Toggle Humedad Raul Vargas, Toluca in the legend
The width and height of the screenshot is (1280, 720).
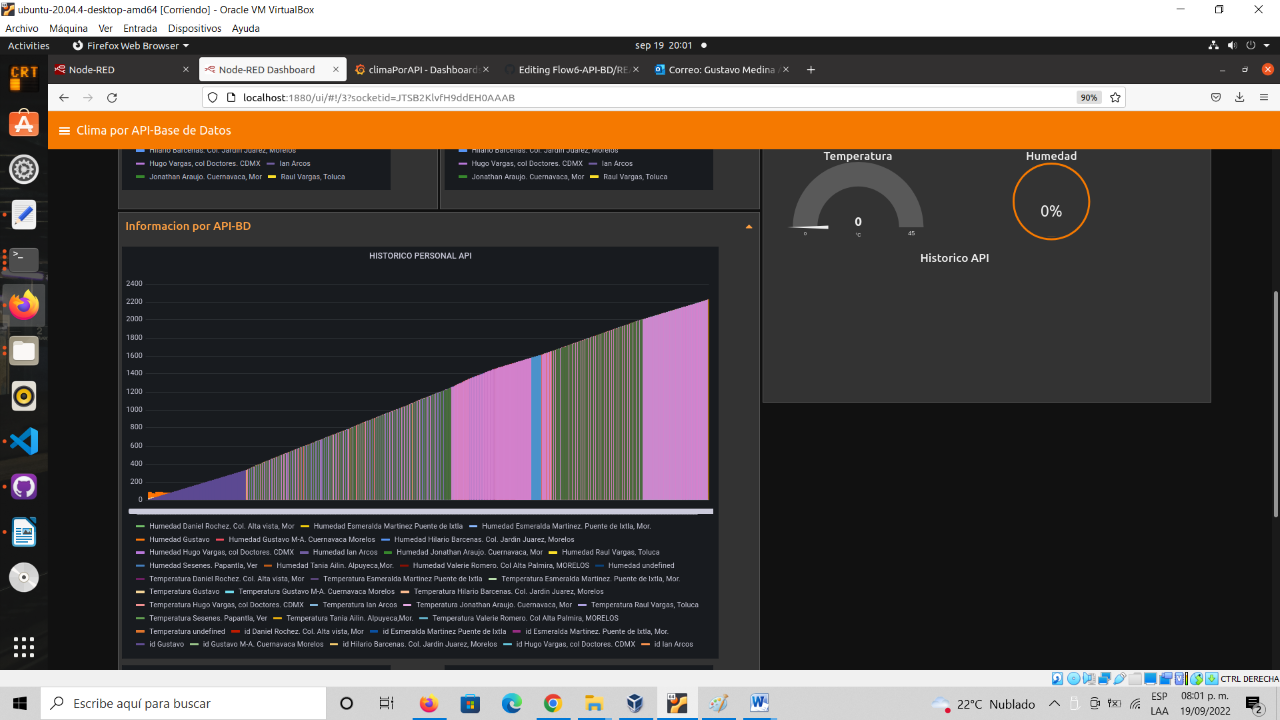[610, 552]
